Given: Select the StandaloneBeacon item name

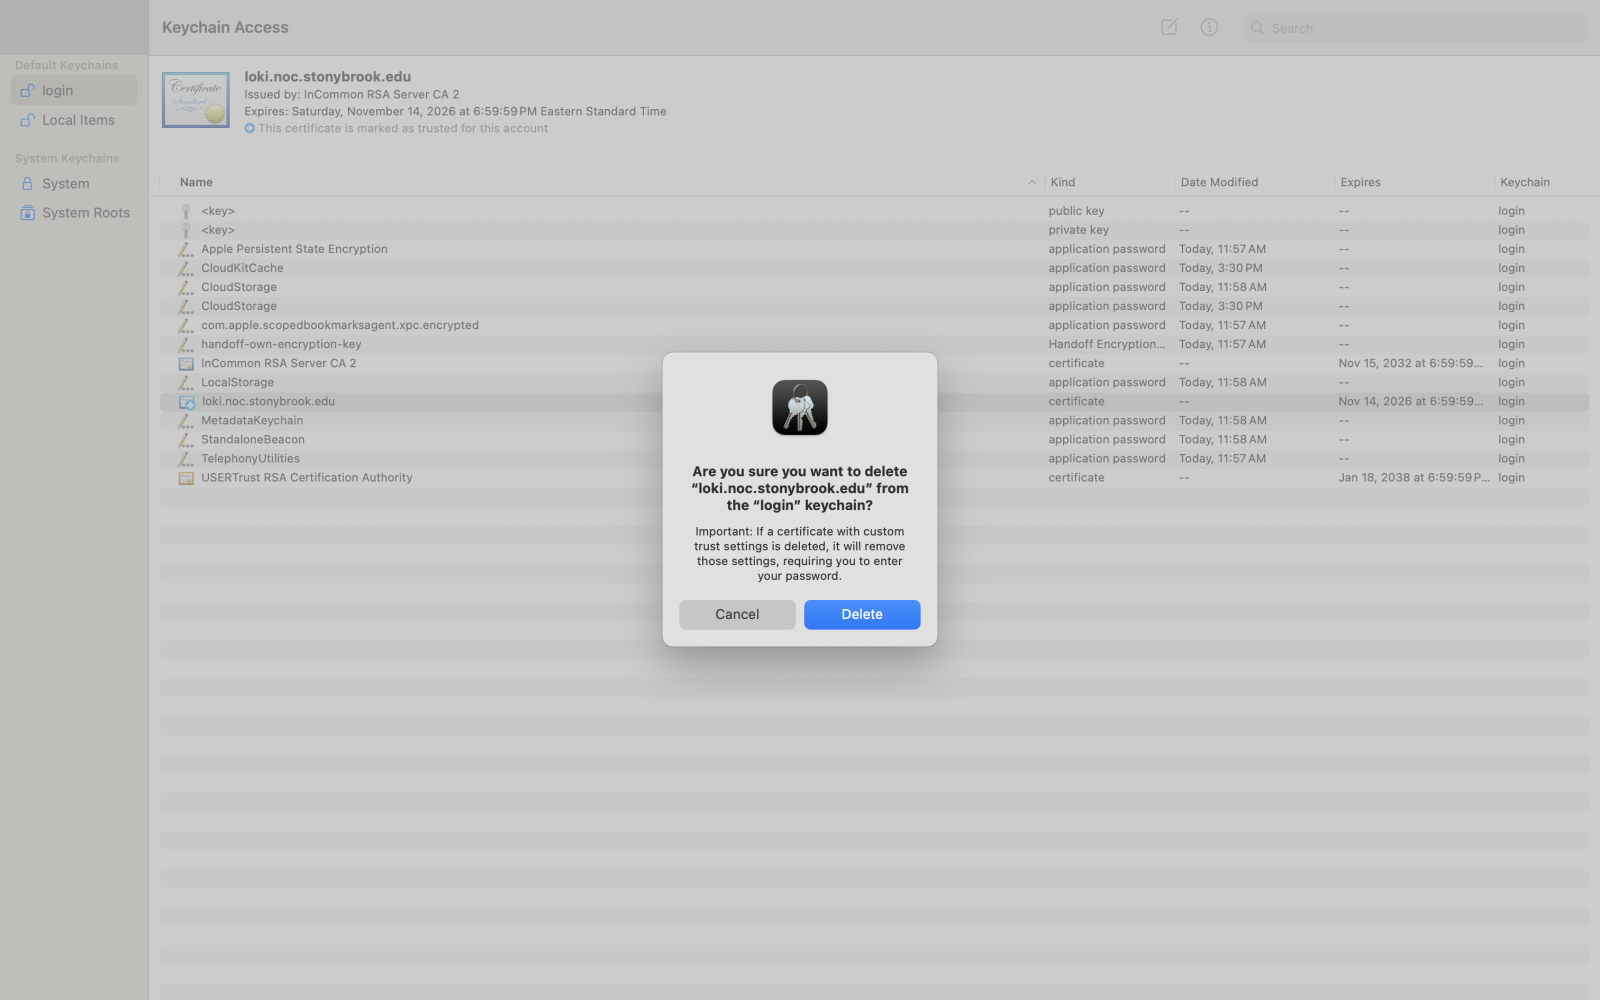Looking at the screenshot, I should click(253, 439).
